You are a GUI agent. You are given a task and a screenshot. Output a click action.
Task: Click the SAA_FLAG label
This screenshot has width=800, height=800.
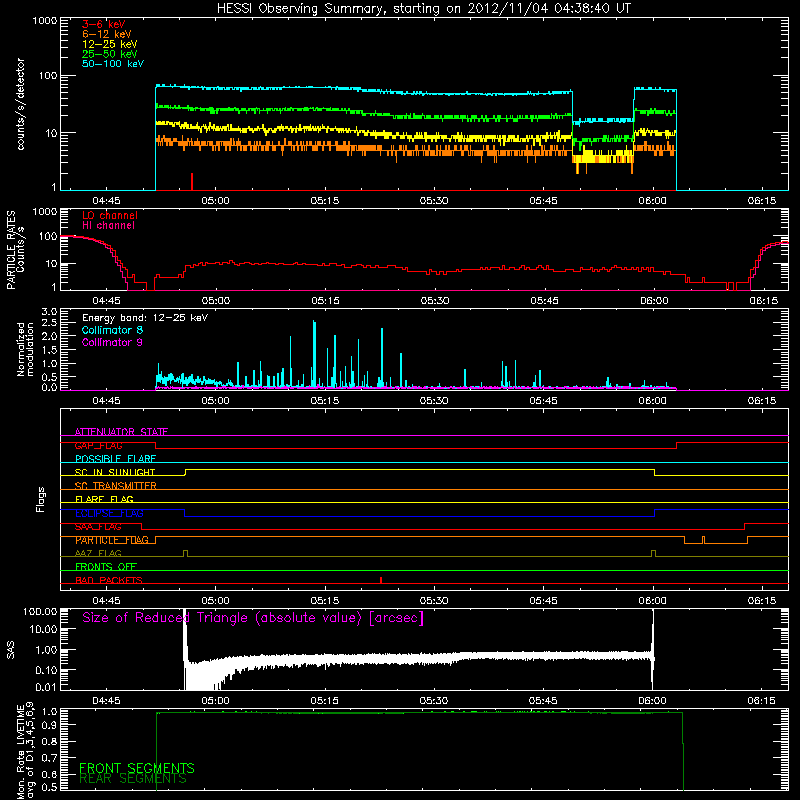(98, 527)
